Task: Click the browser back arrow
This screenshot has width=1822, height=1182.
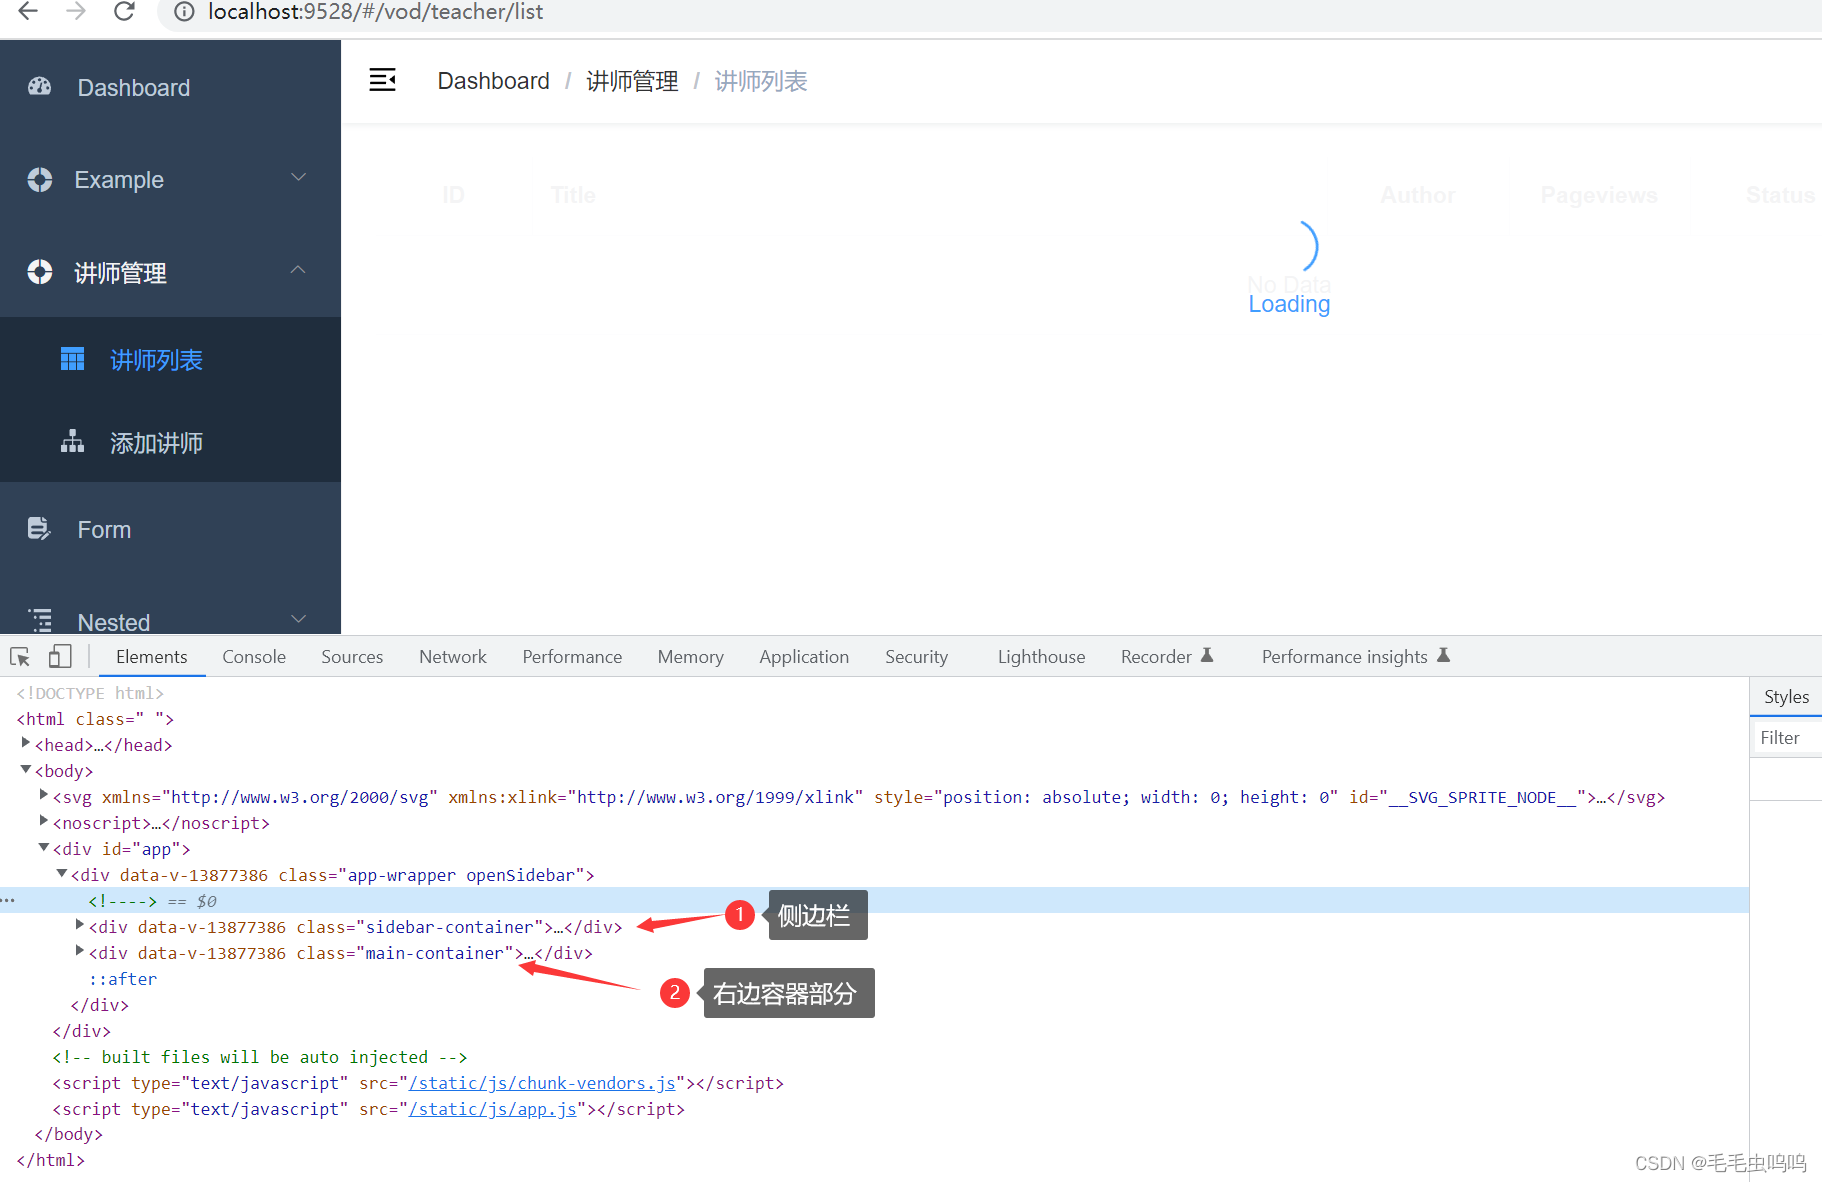Action: (28, 11)
